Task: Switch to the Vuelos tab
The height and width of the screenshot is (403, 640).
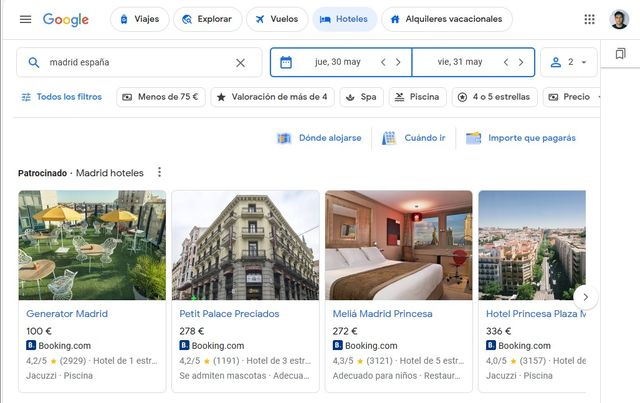Action: tap(275, 20)
